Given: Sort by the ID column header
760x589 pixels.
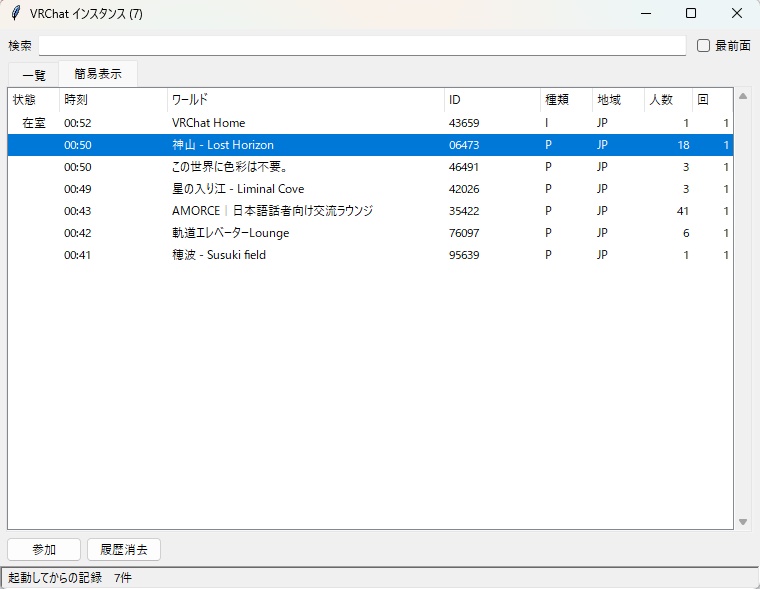Looking at the screenshot, I should point(492,100).
